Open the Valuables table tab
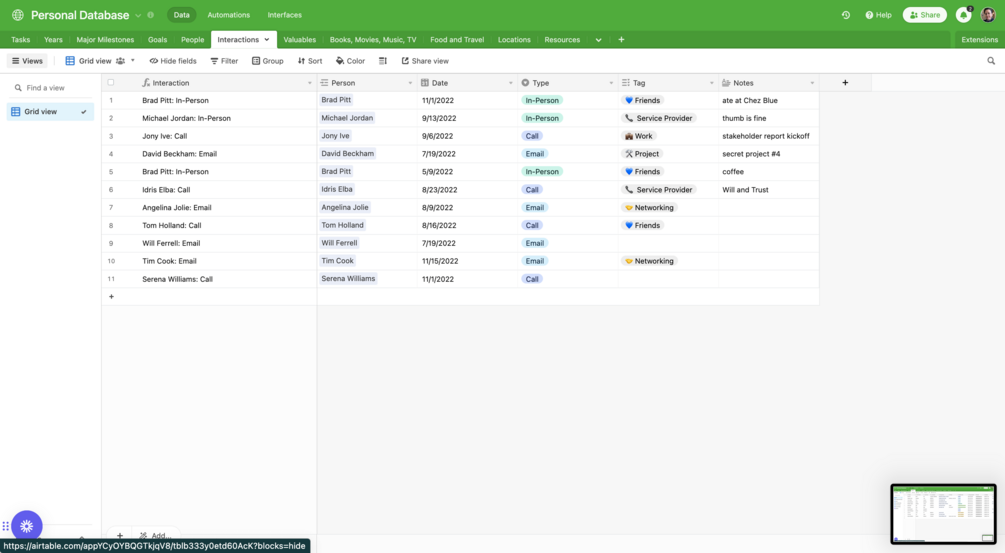 click(x=299, y=40)
